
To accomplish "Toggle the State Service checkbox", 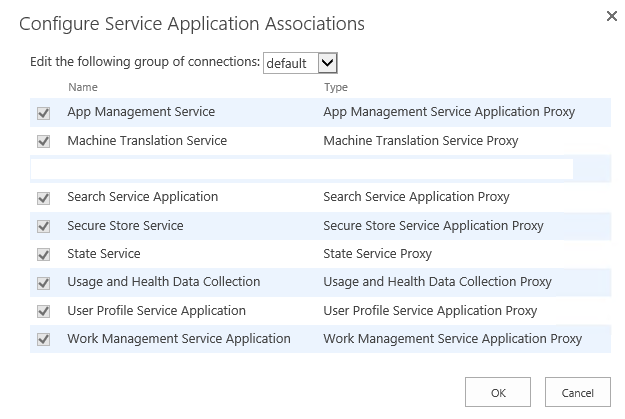I will tap(44, 255).
